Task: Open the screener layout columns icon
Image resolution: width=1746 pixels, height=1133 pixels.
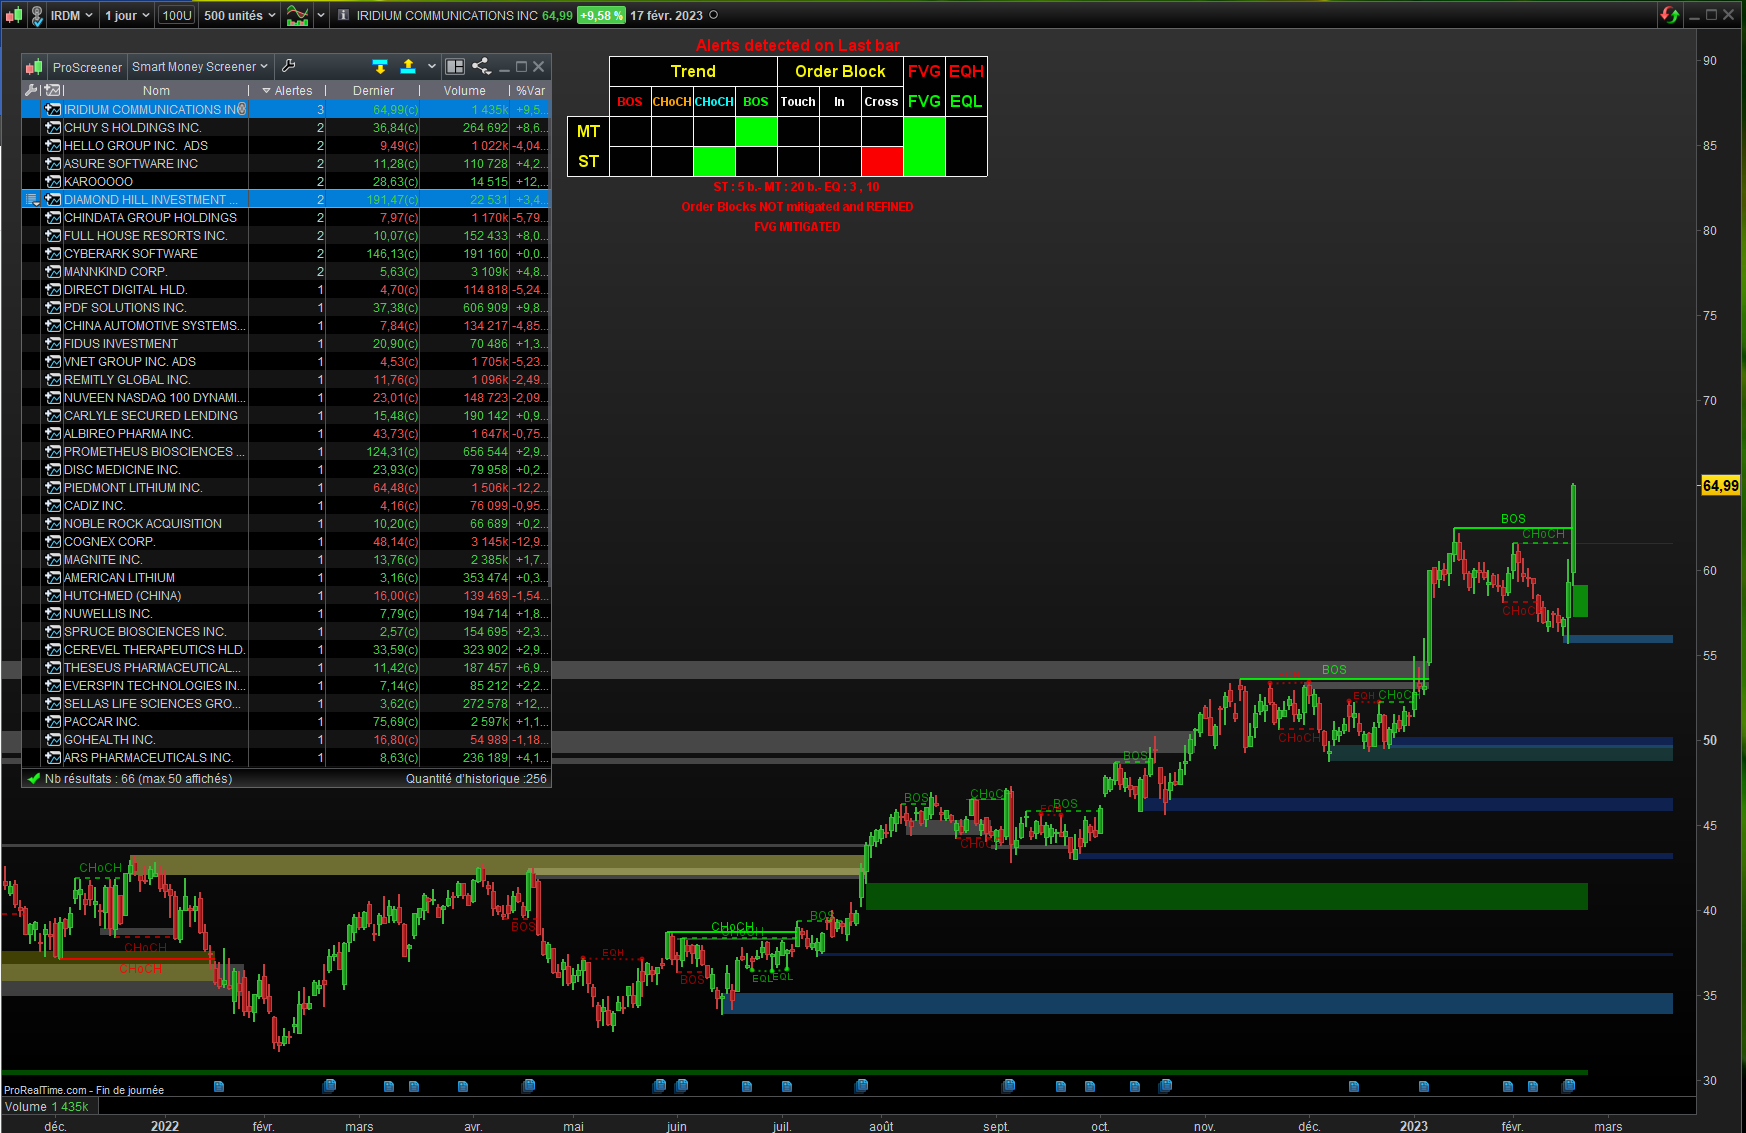Action: (455, 66)
